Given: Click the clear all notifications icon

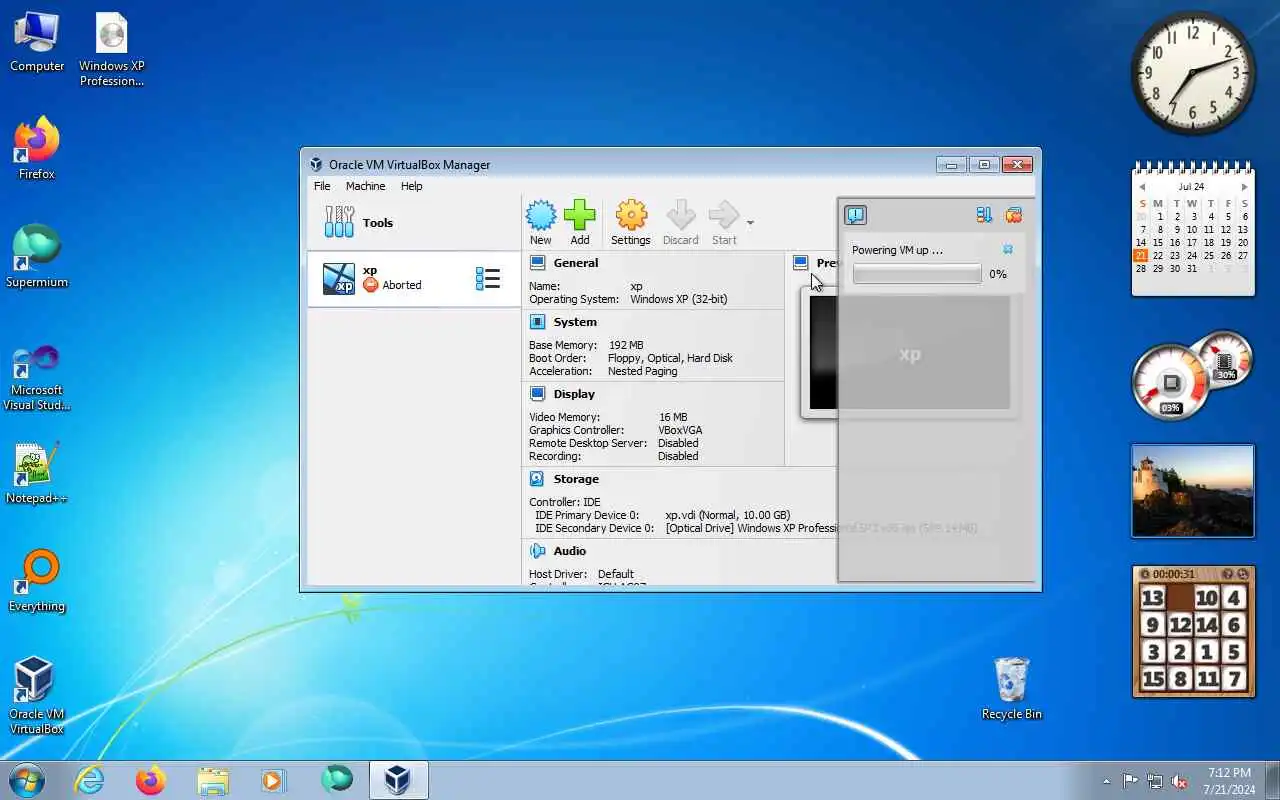Looking at the screenshot, I should pyautogui.click(x=1014, y=215).
